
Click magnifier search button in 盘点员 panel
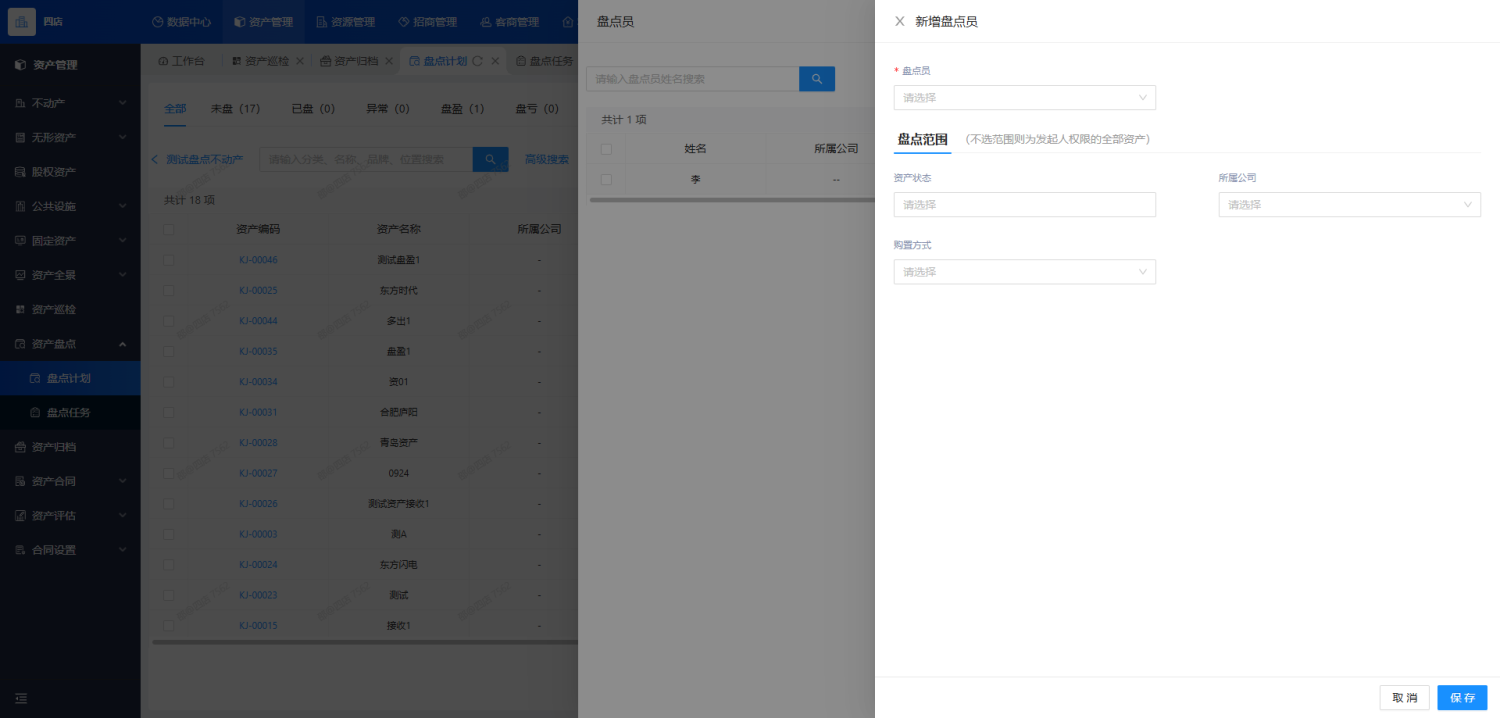(817, 79)
